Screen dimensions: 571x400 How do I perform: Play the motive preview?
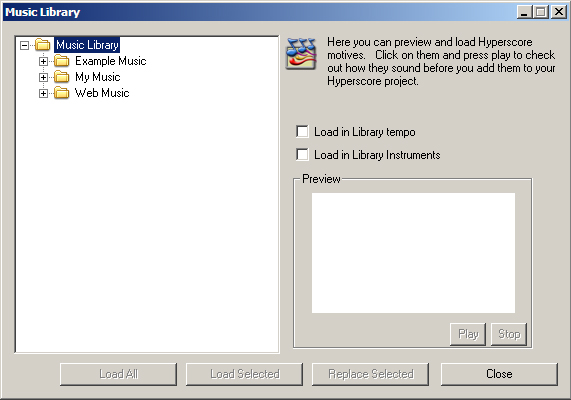pos(468,334)
